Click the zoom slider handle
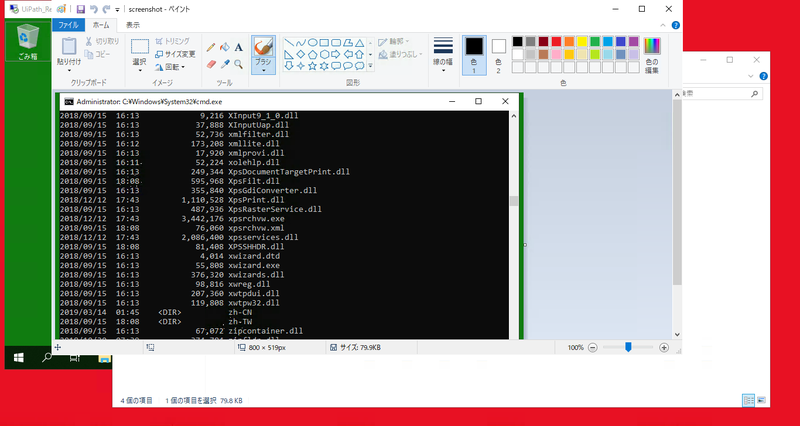Screen dimensions: 800x426 (628, 347)
